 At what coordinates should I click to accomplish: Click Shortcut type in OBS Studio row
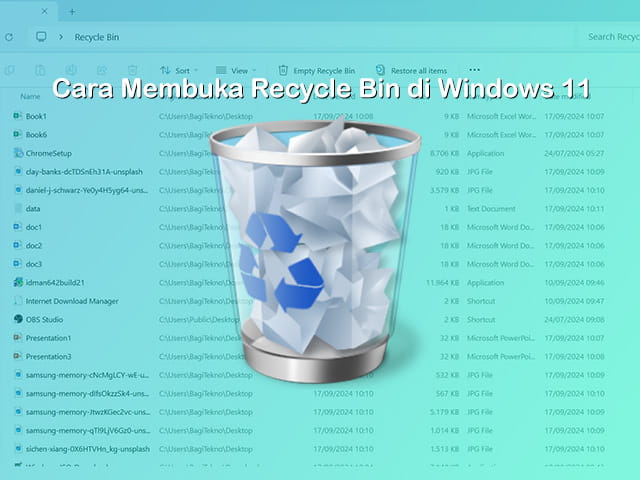tap(481, 320)
